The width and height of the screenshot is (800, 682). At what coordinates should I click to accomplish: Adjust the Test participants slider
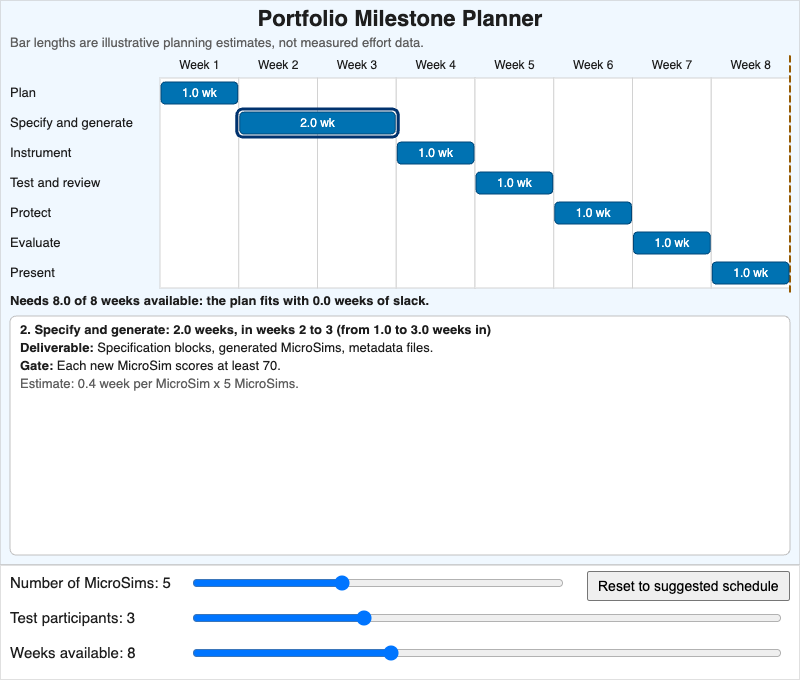487,618
